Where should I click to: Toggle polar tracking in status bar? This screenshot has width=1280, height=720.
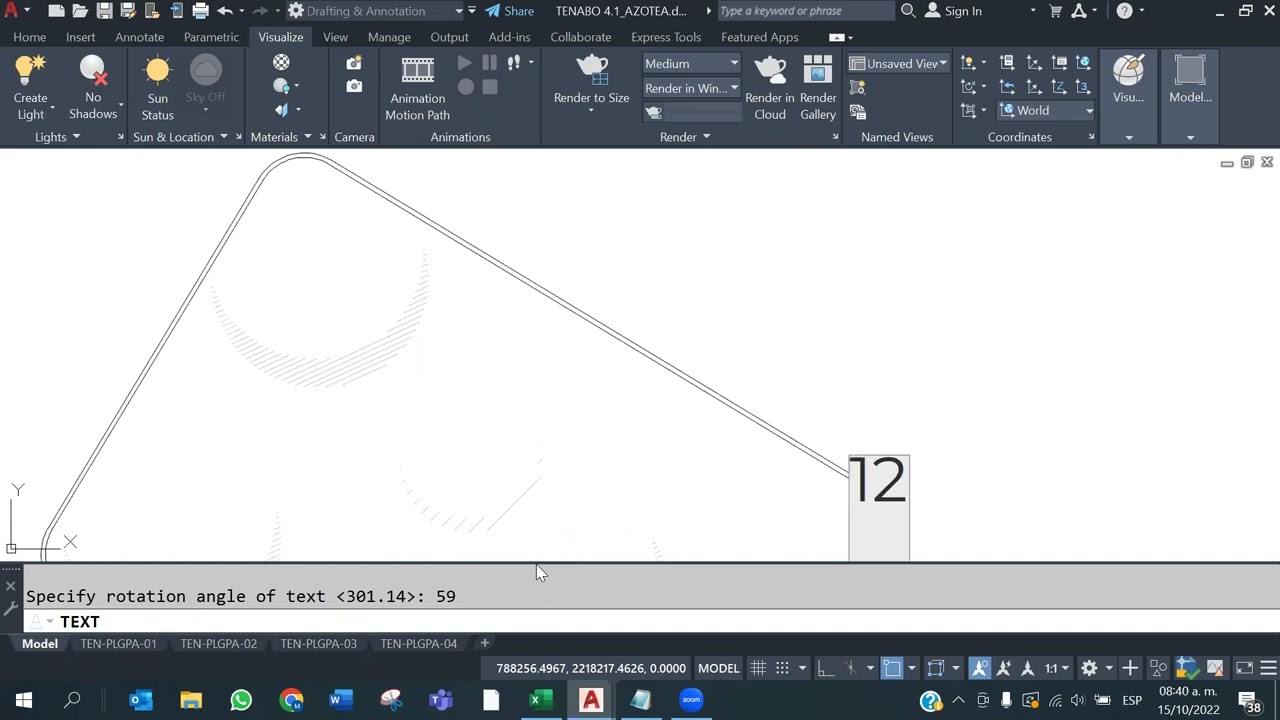pyautogui.click(x=849, y=668)
